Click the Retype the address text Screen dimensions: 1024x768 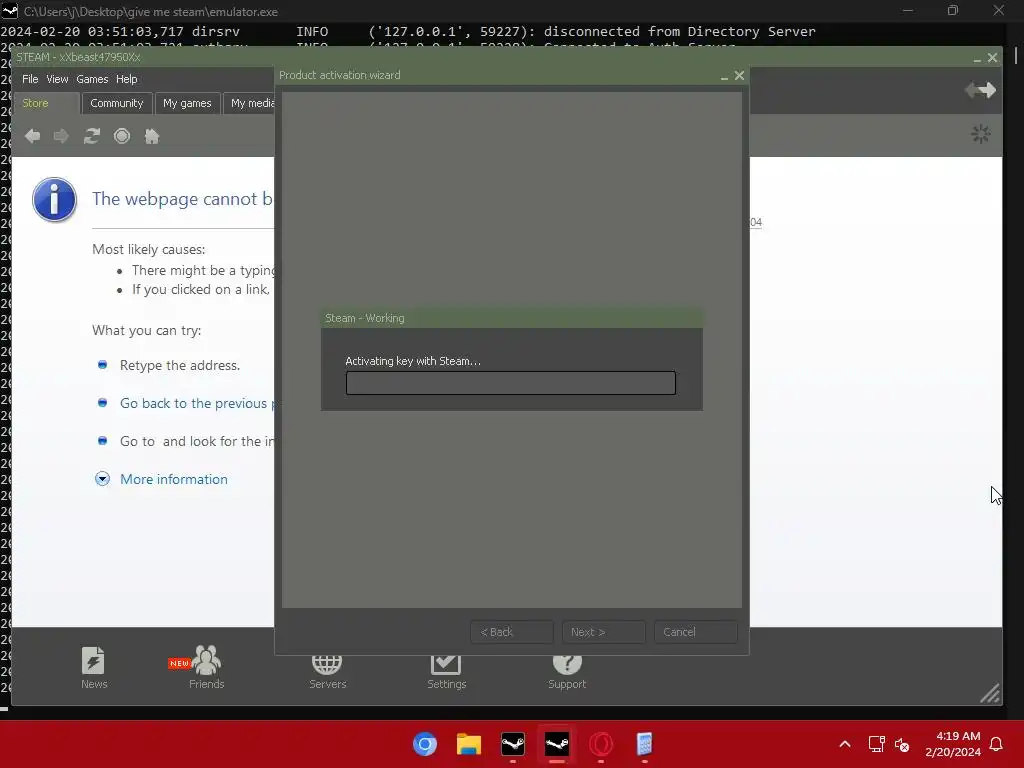(180, 365)
